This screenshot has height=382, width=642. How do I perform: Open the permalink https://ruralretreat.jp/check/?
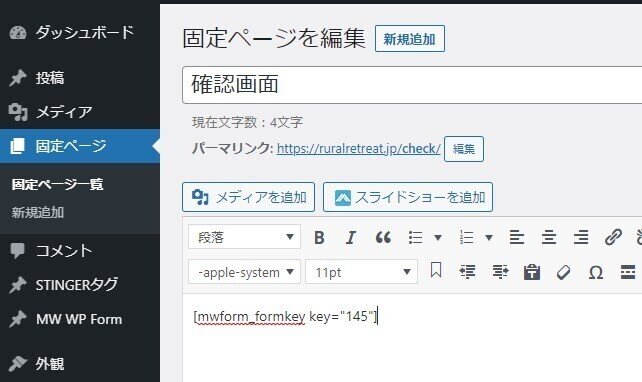point(359,149)
